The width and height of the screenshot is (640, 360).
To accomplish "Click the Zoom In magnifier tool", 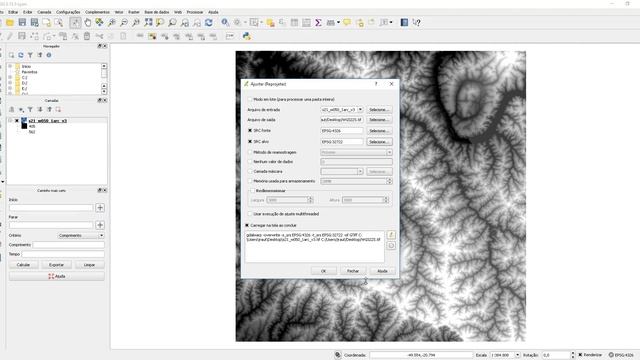I will click(x=111, y=22).
